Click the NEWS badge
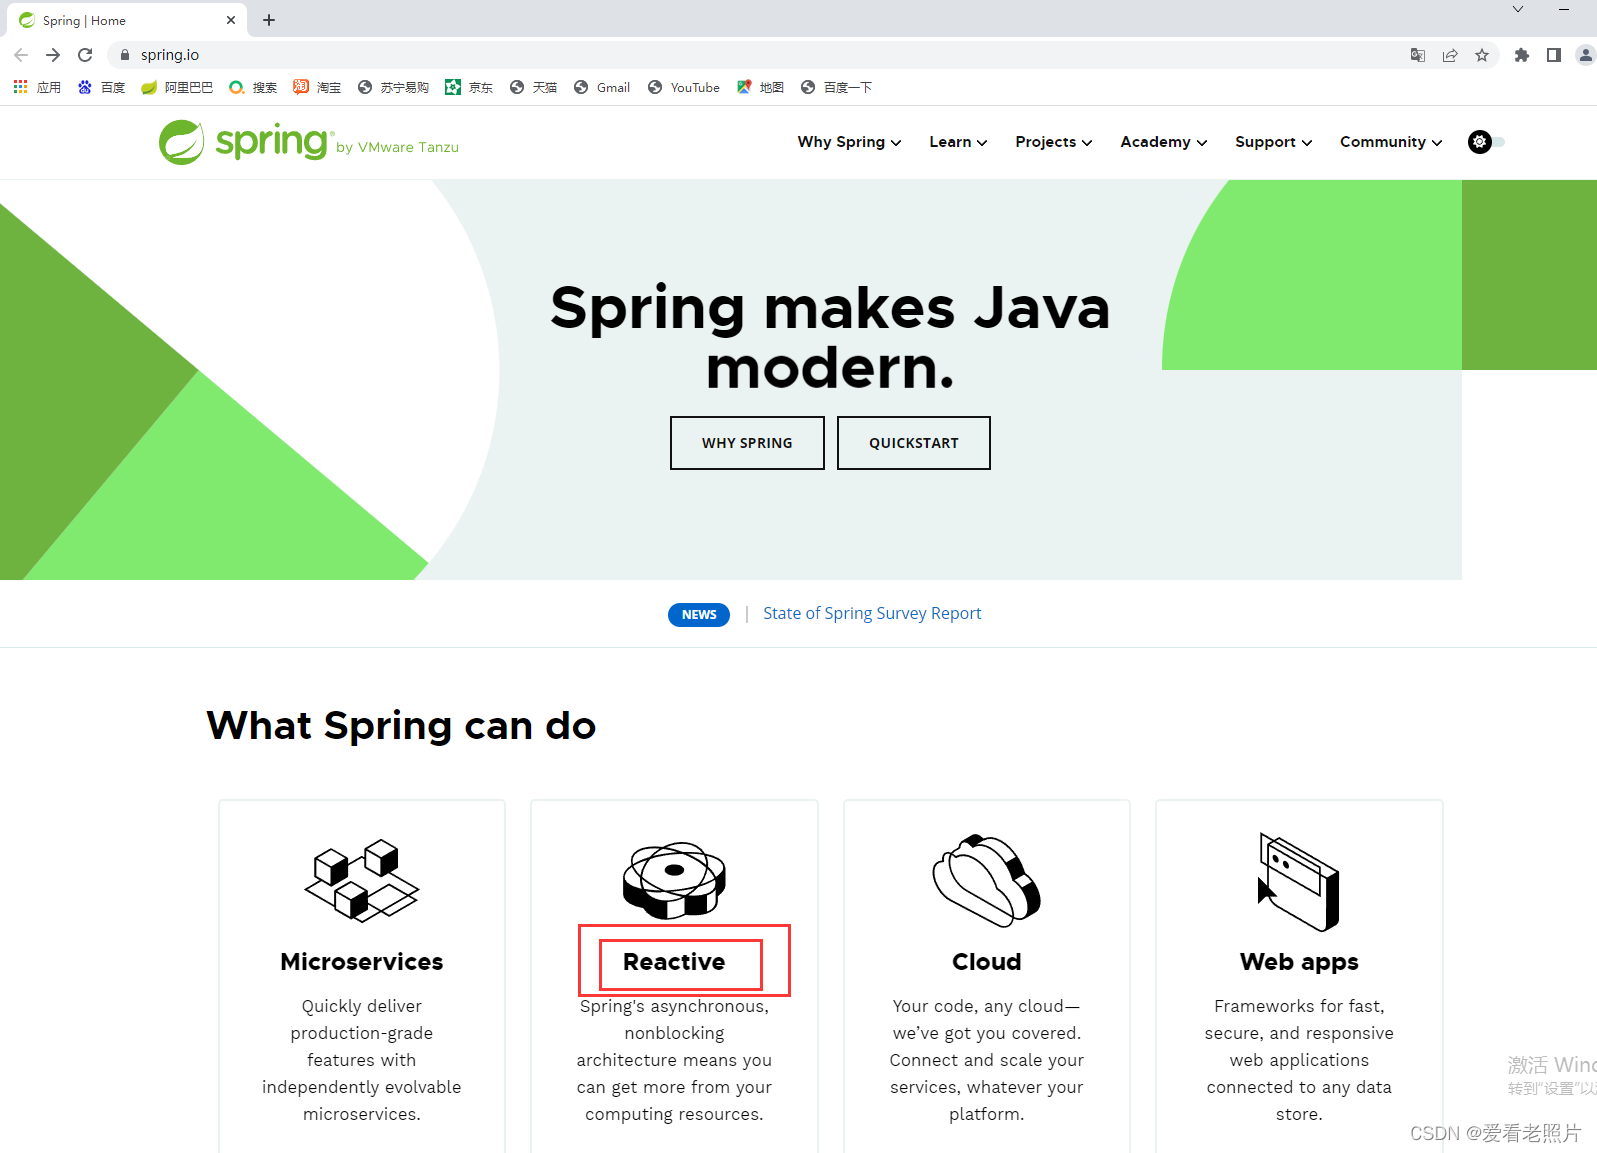1597x1153 pixels. pos(699,614)
